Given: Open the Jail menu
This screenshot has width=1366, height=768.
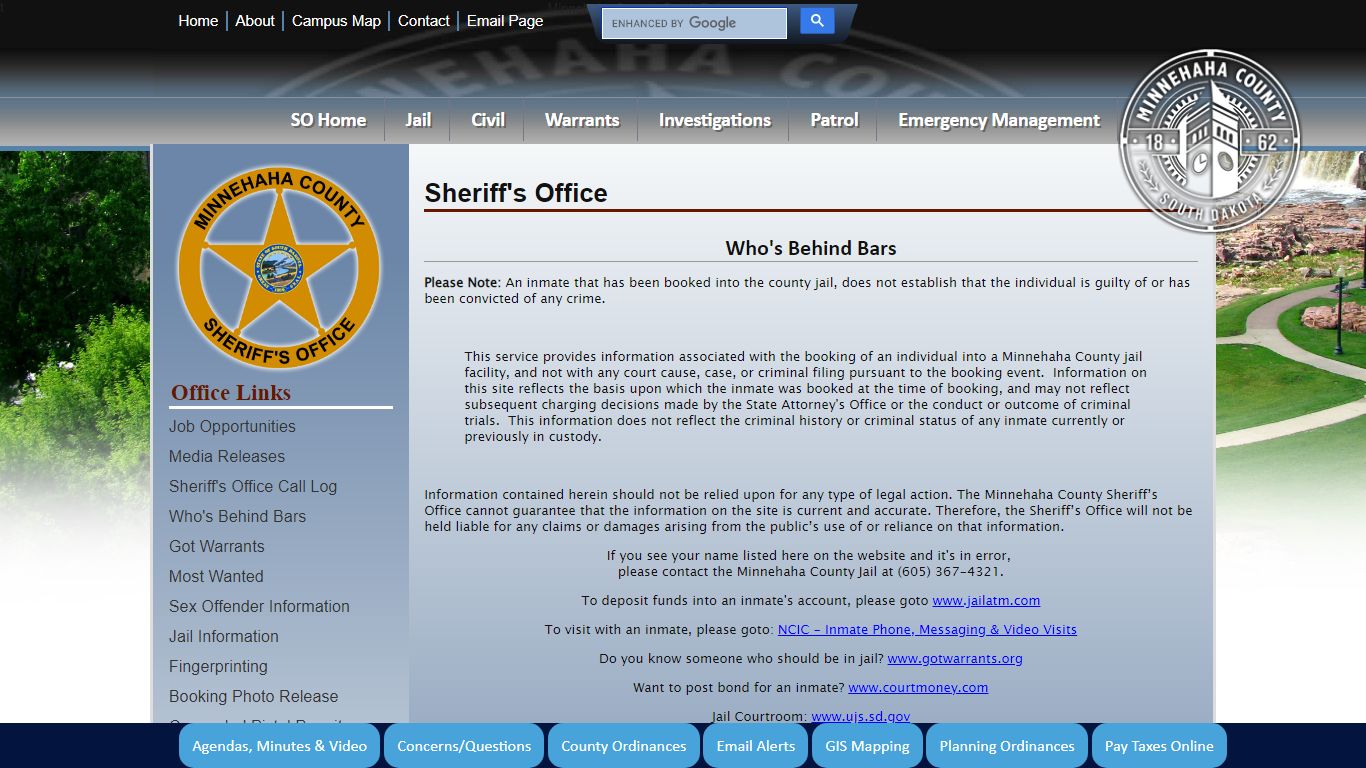Looking at the screenshot, I should click(418, 120).
